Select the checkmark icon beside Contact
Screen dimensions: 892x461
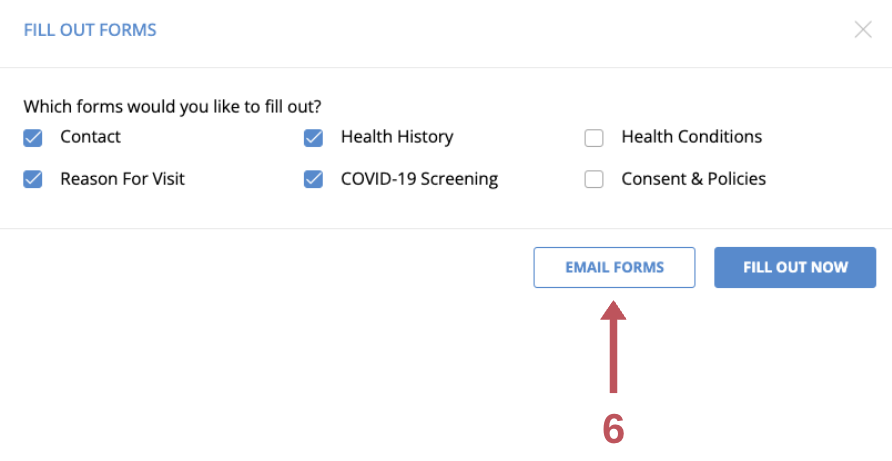click(32, 138)
